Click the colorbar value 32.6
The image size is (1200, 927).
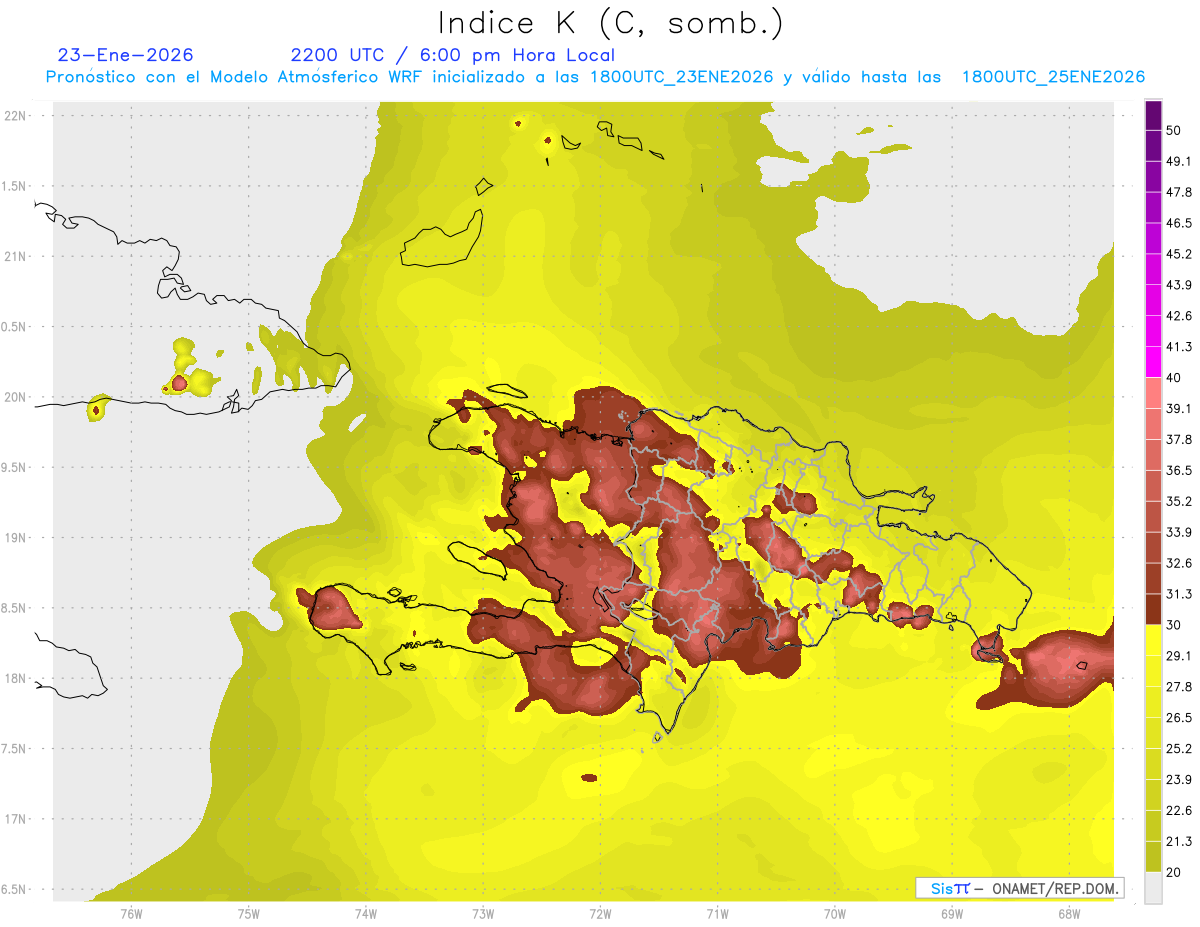tap(1179, 563)
